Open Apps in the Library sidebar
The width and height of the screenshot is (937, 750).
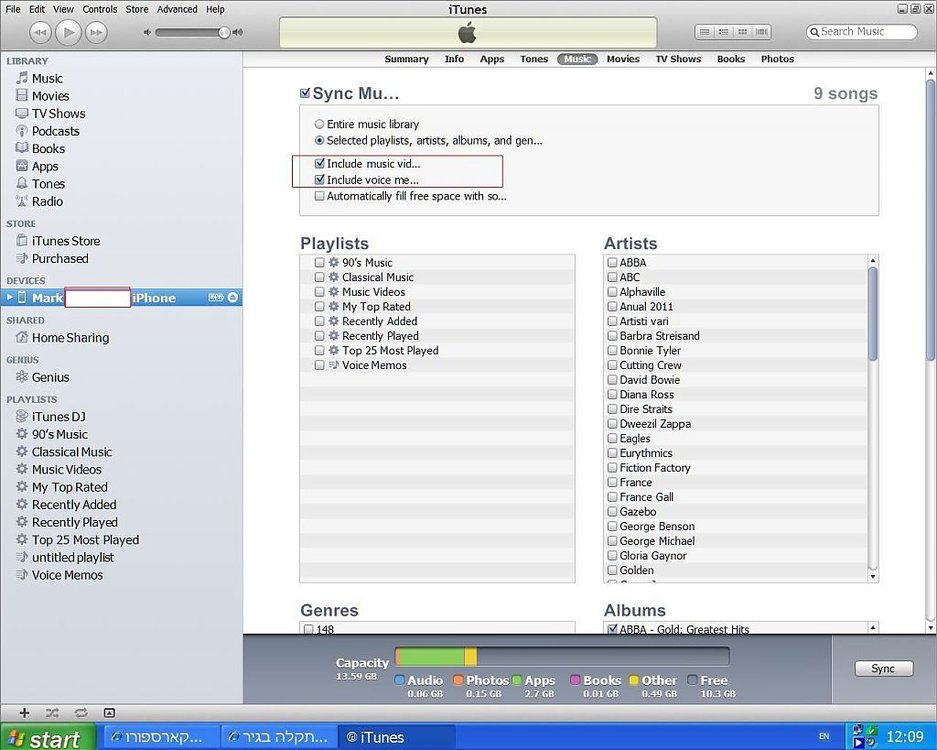click(x=45, y=166)
